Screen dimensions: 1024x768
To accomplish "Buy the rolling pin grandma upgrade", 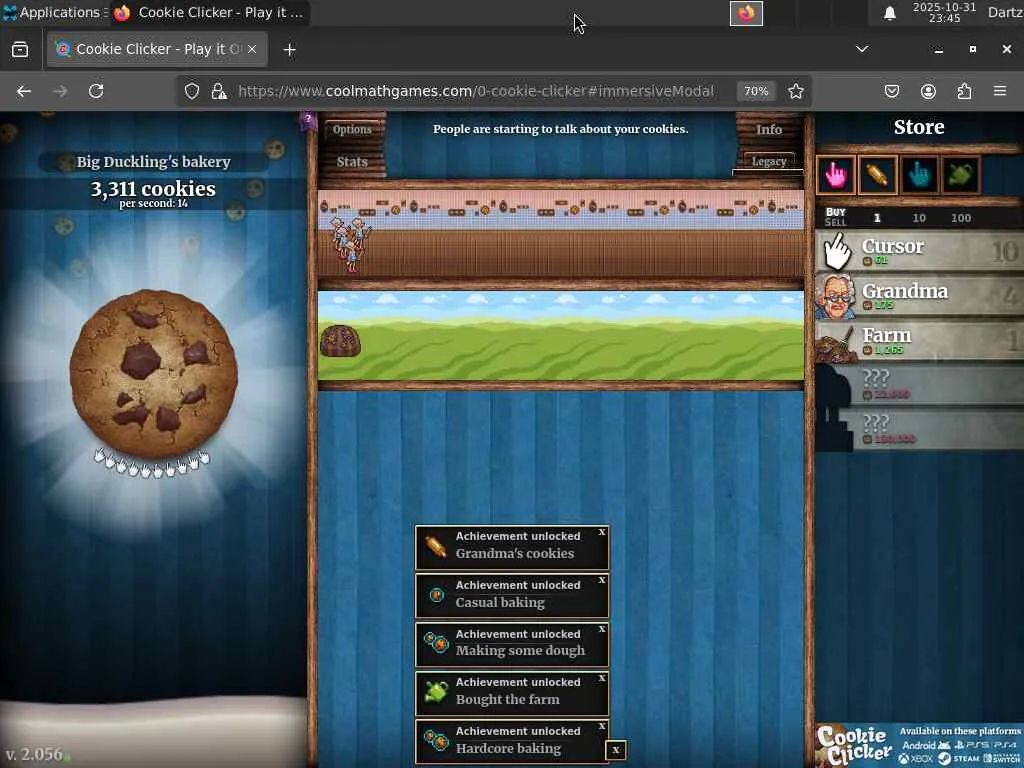I will pyautogui.click(x=877, y=175).
